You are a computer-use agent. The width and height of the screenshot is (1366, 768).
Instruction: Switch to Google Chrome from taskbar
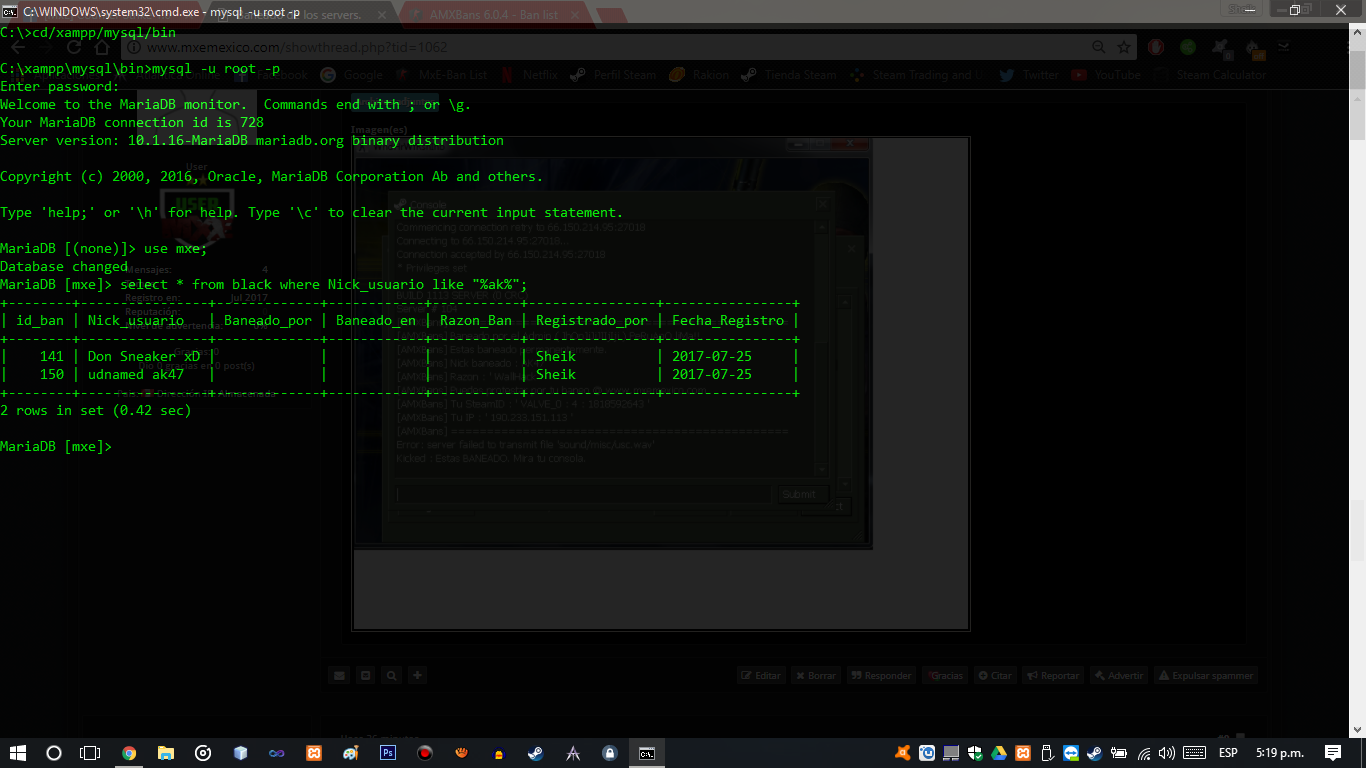coord(129,753)
